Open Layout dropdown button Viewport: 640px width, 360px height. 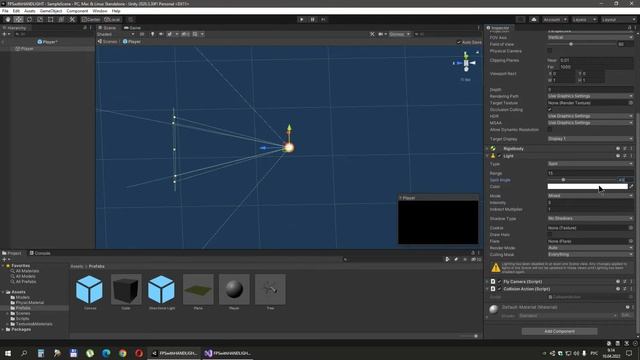tap(618, 19)
